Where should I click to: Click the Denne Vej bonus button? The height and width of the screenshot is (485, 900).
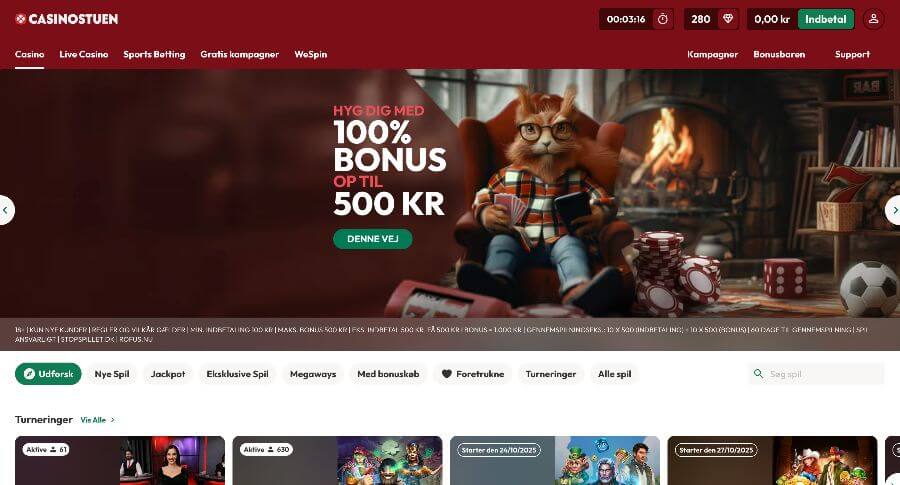tap(373, 239)
